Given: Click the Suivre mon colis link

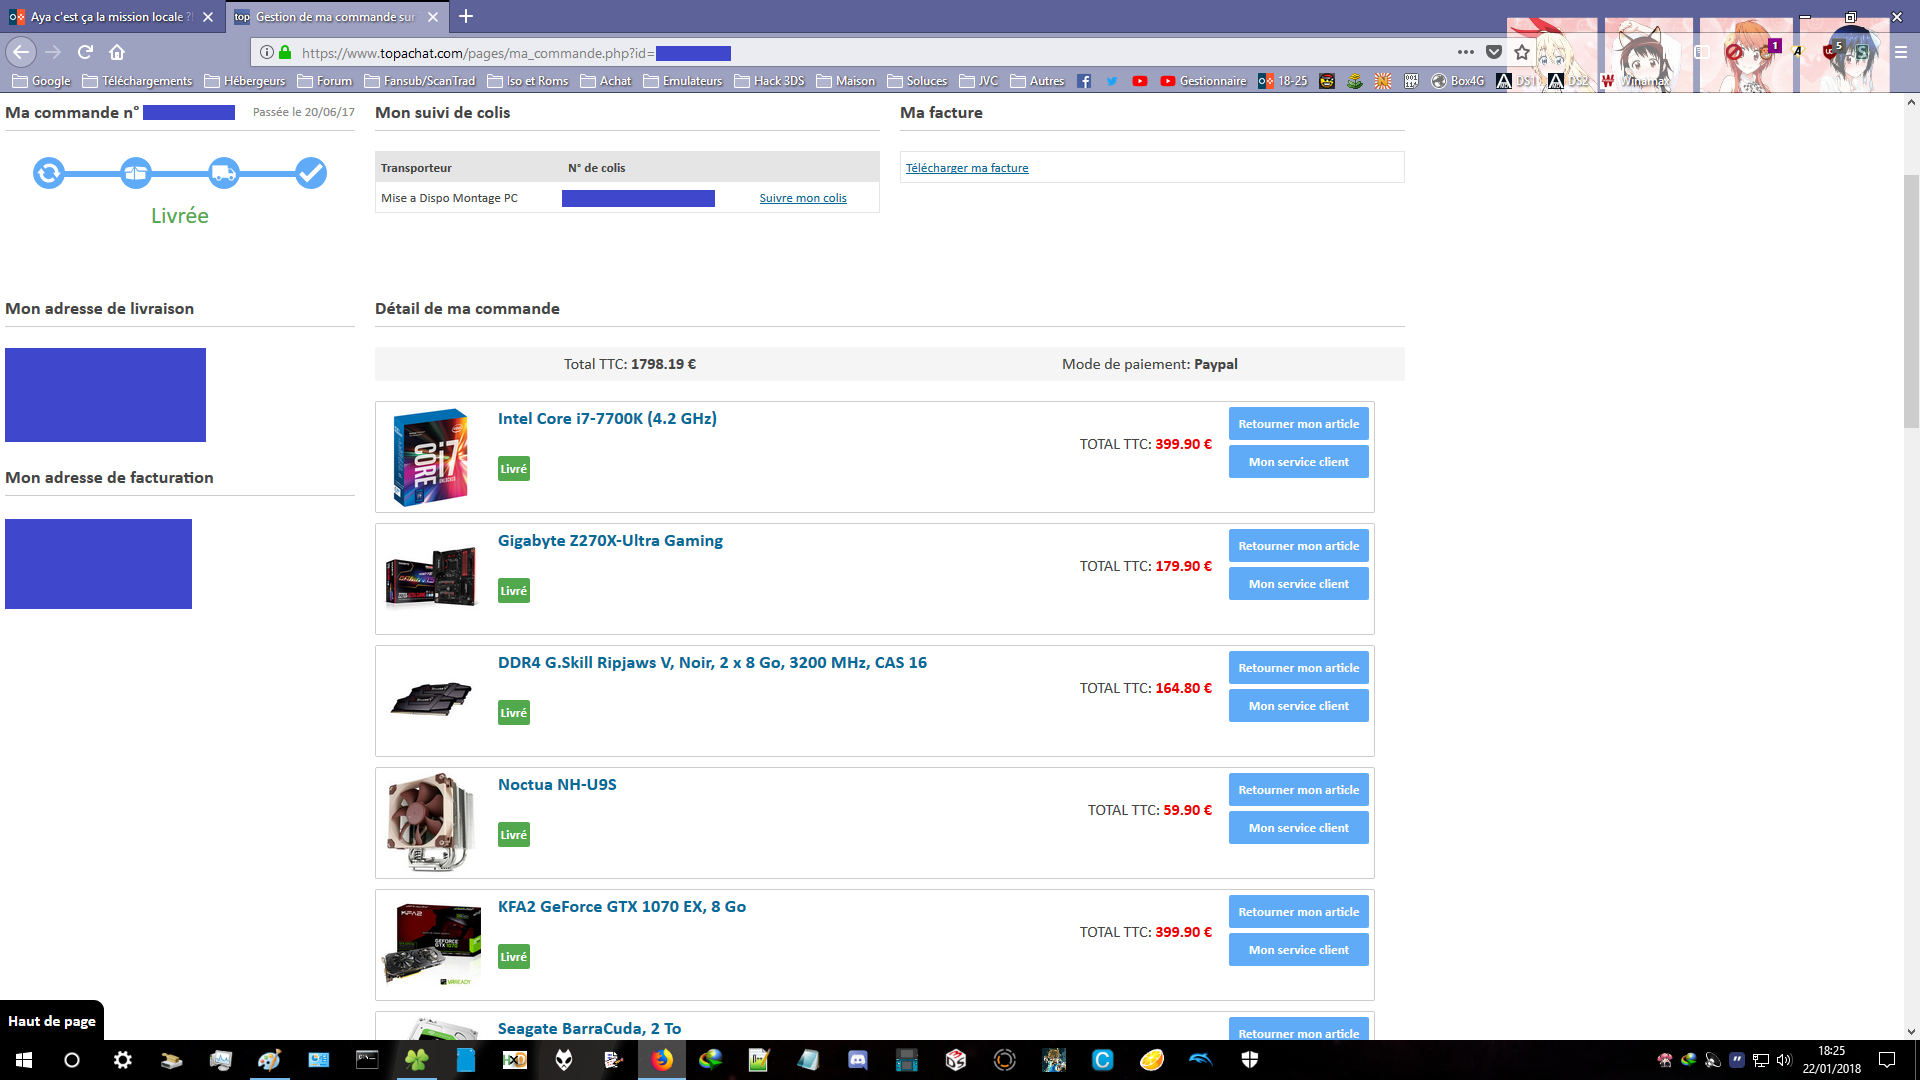Looking at the screenshot, I should click(x=803, y=198).
